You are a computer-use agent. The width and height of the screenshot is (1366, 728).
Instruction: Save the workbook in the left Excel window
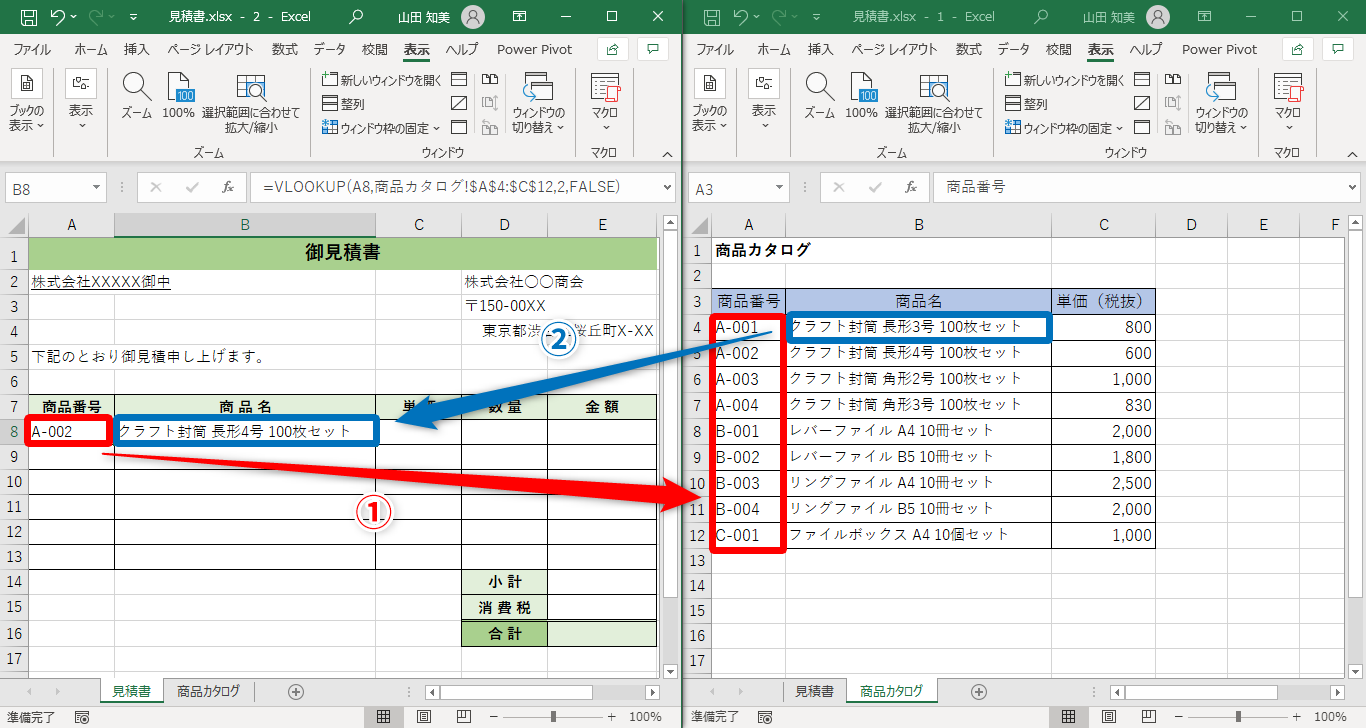tap(29, 17)
